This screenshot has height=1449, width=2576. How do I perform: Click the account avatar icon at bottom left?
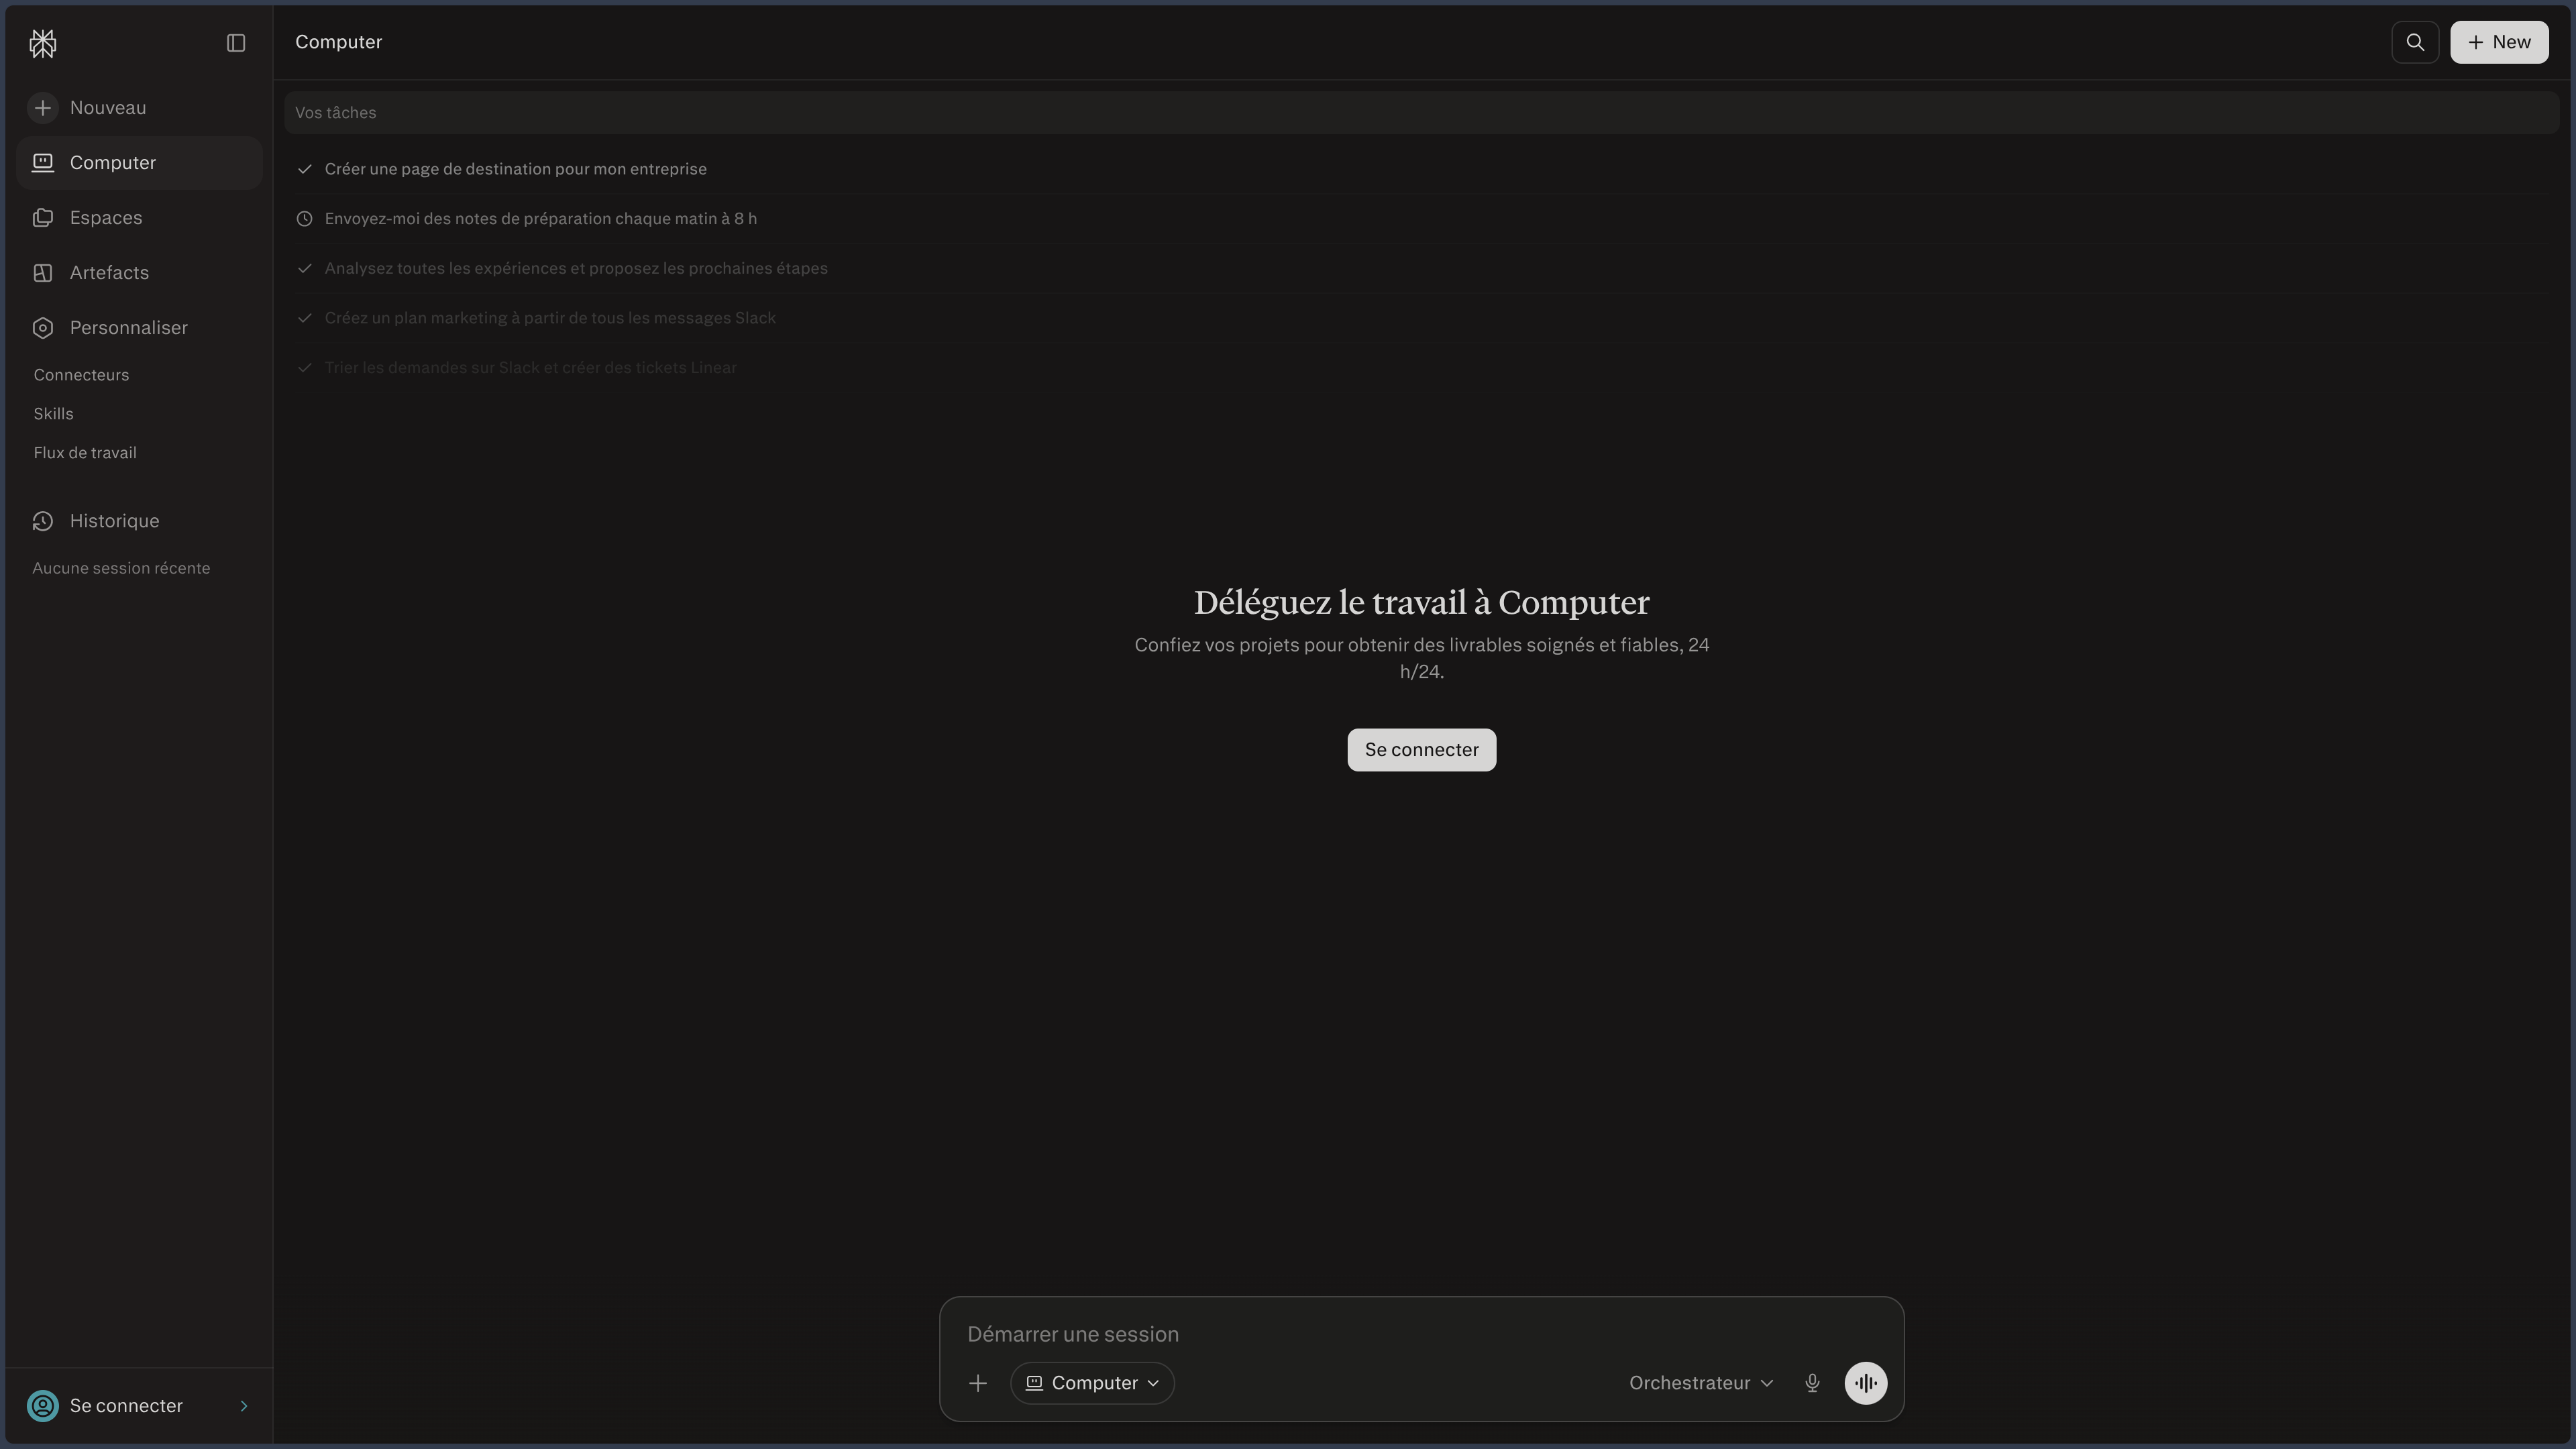tap(43, 1406)
